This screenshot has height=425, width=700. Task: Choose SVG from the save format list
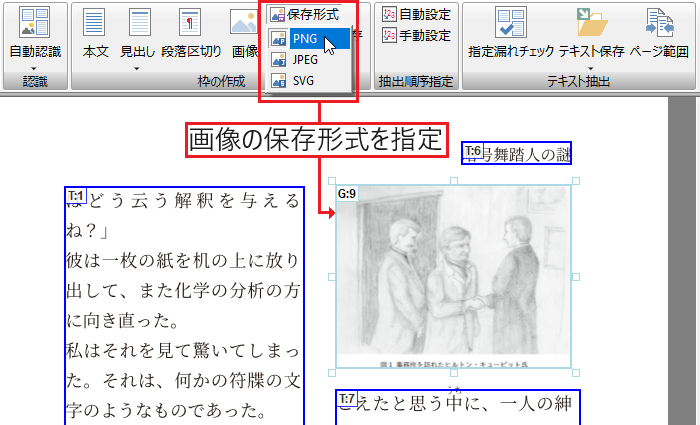click(304, 81)
